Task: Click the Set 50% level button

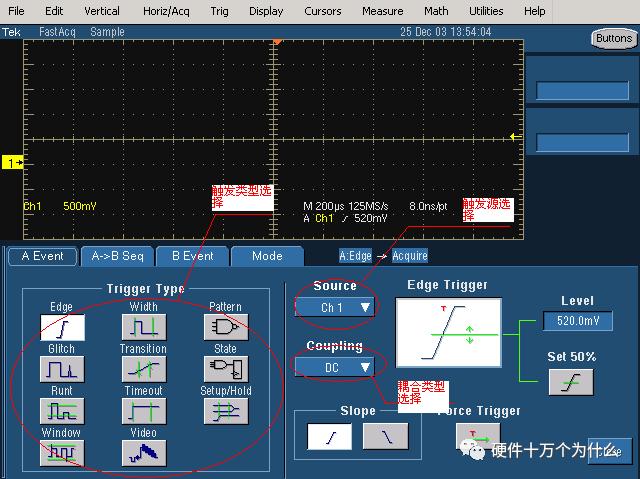Action: coord(571,382)
